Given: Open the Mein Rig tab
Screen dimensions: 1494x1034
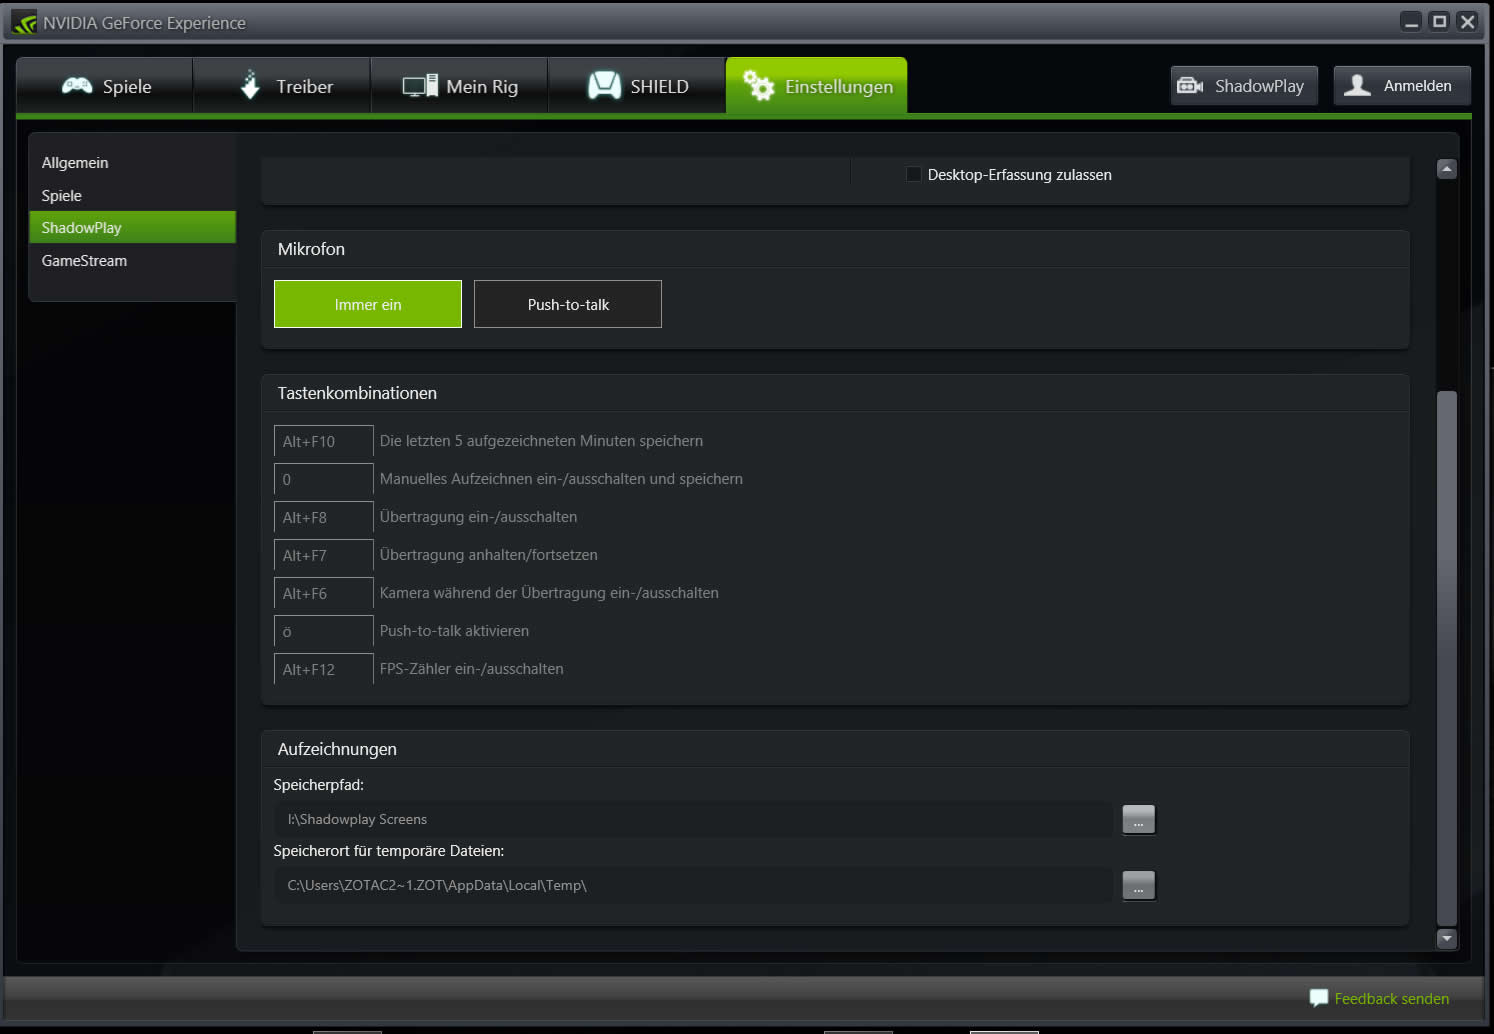Looking at the screenshot, I should 460,86.
